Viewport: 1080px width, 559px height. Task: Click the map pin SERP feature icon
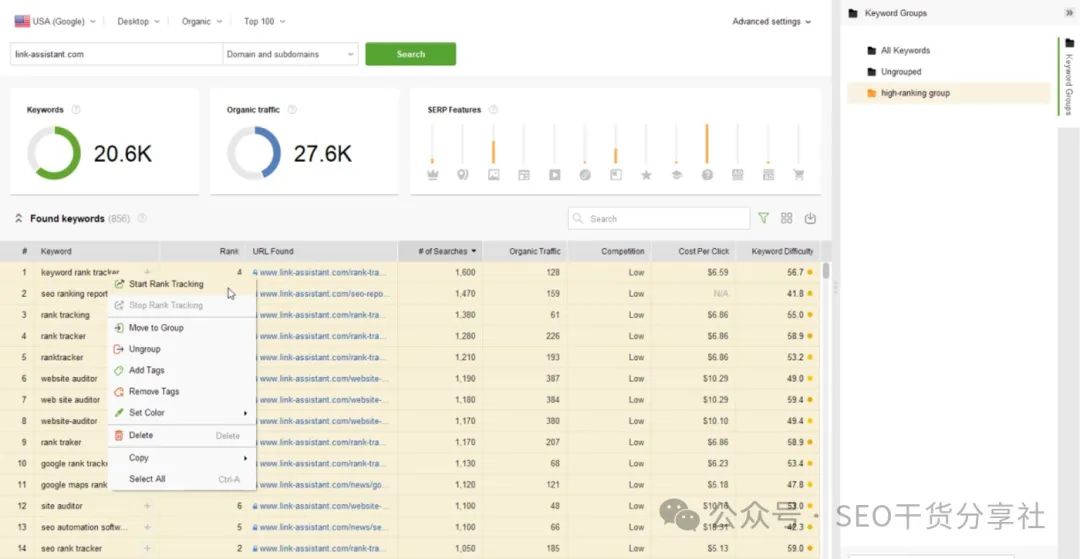[463, 175]
